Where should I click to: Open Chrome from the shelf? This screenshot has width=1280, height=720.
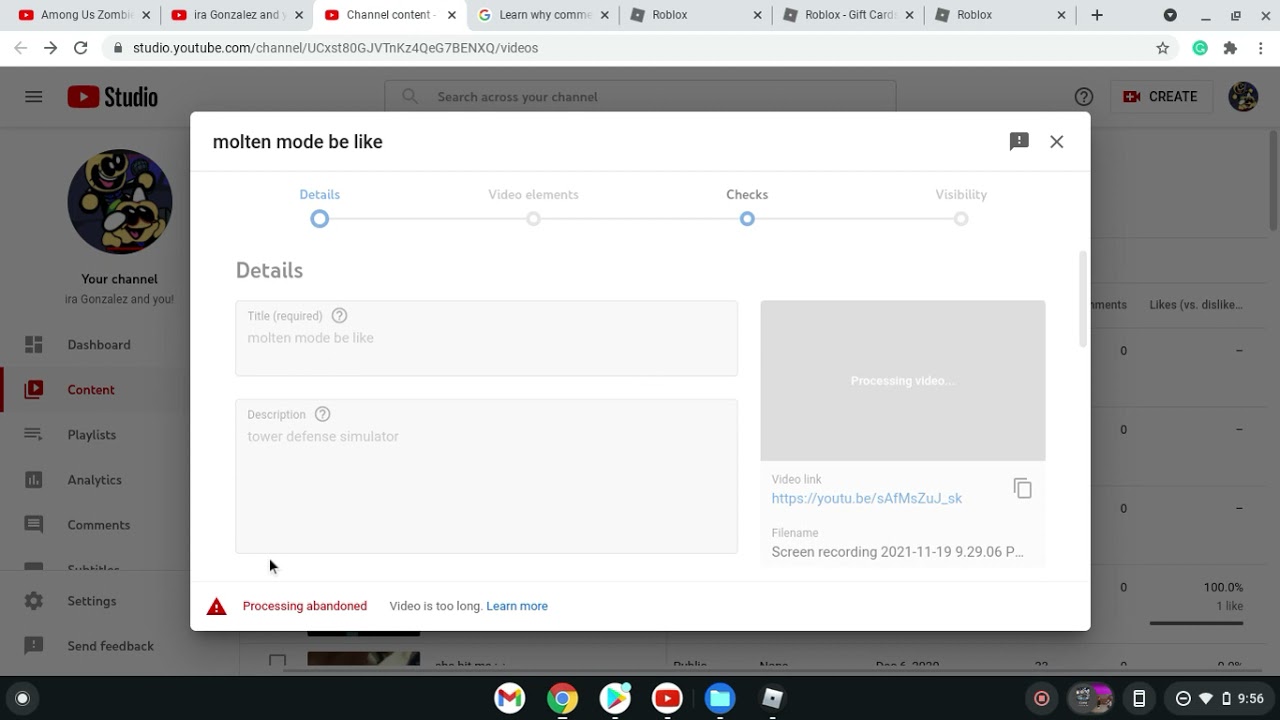click(x=562, y=698)
